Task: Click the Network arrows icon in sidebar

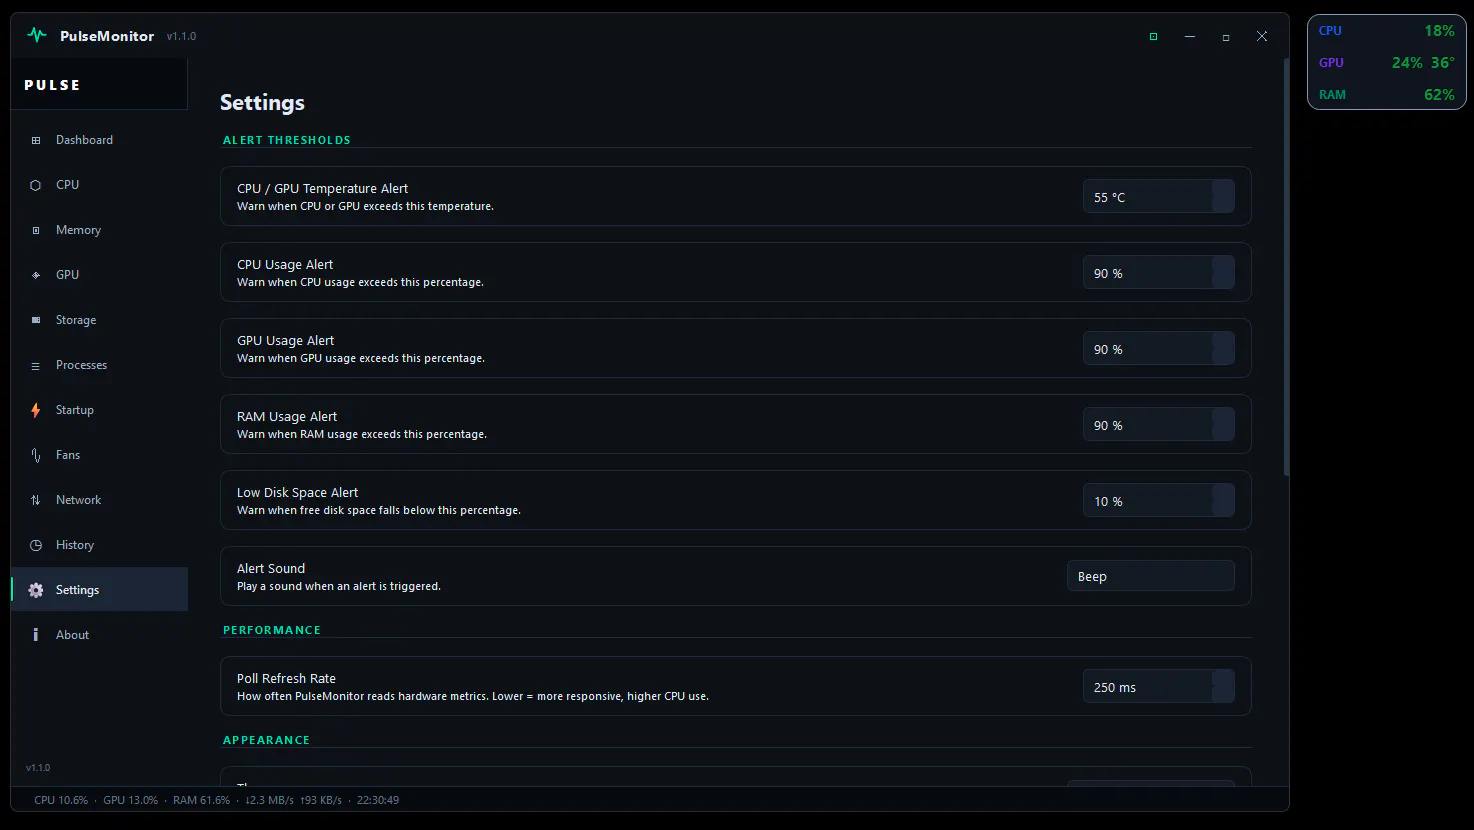Action: pos(36,500)
